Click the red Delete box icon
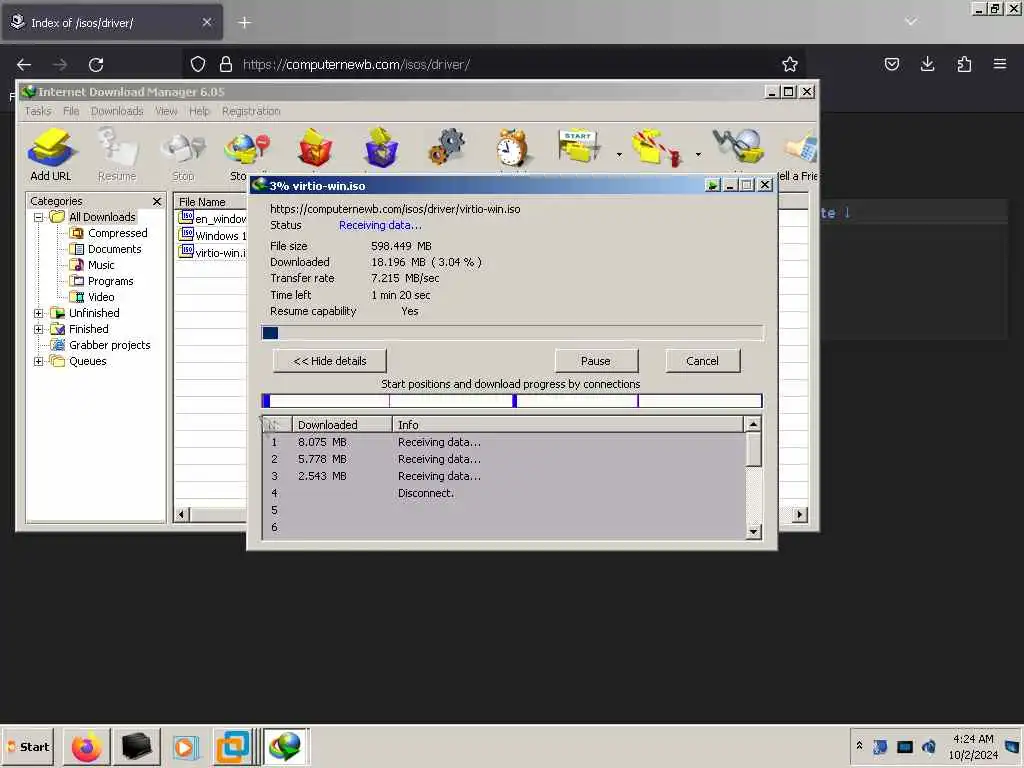Screen dimensions: 1024x768 pos(315,148)
